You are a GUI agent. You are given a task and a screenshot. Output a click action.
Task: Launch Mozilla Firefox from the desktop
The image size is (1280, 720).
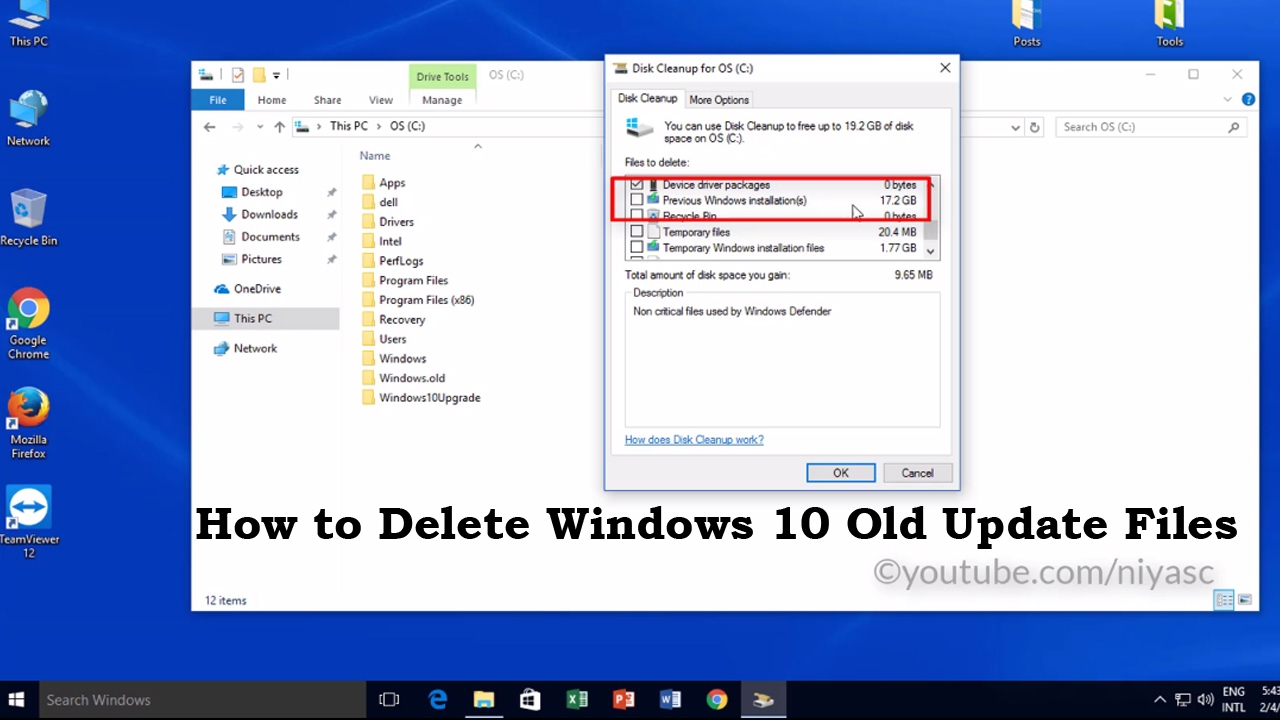[x=28, y=423]
